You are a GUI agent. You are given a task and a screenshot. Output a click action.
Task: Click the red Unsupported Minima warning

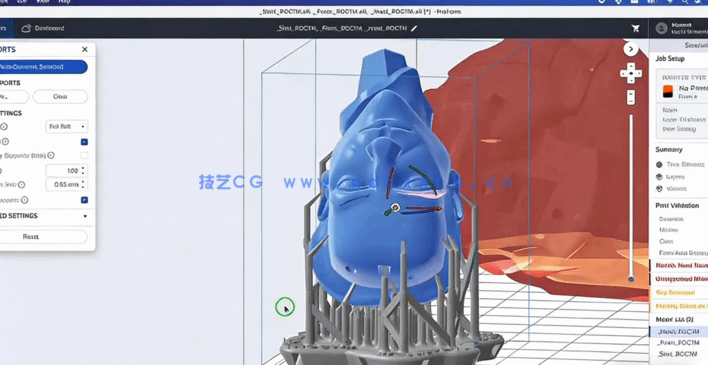[679, 279]
